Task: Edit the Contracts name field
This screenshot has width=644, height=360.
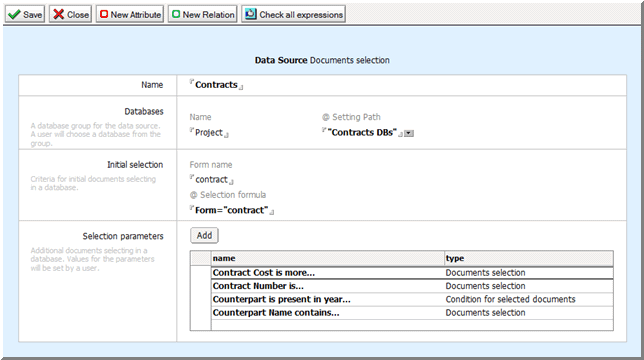Action: [x=216, y=85]
